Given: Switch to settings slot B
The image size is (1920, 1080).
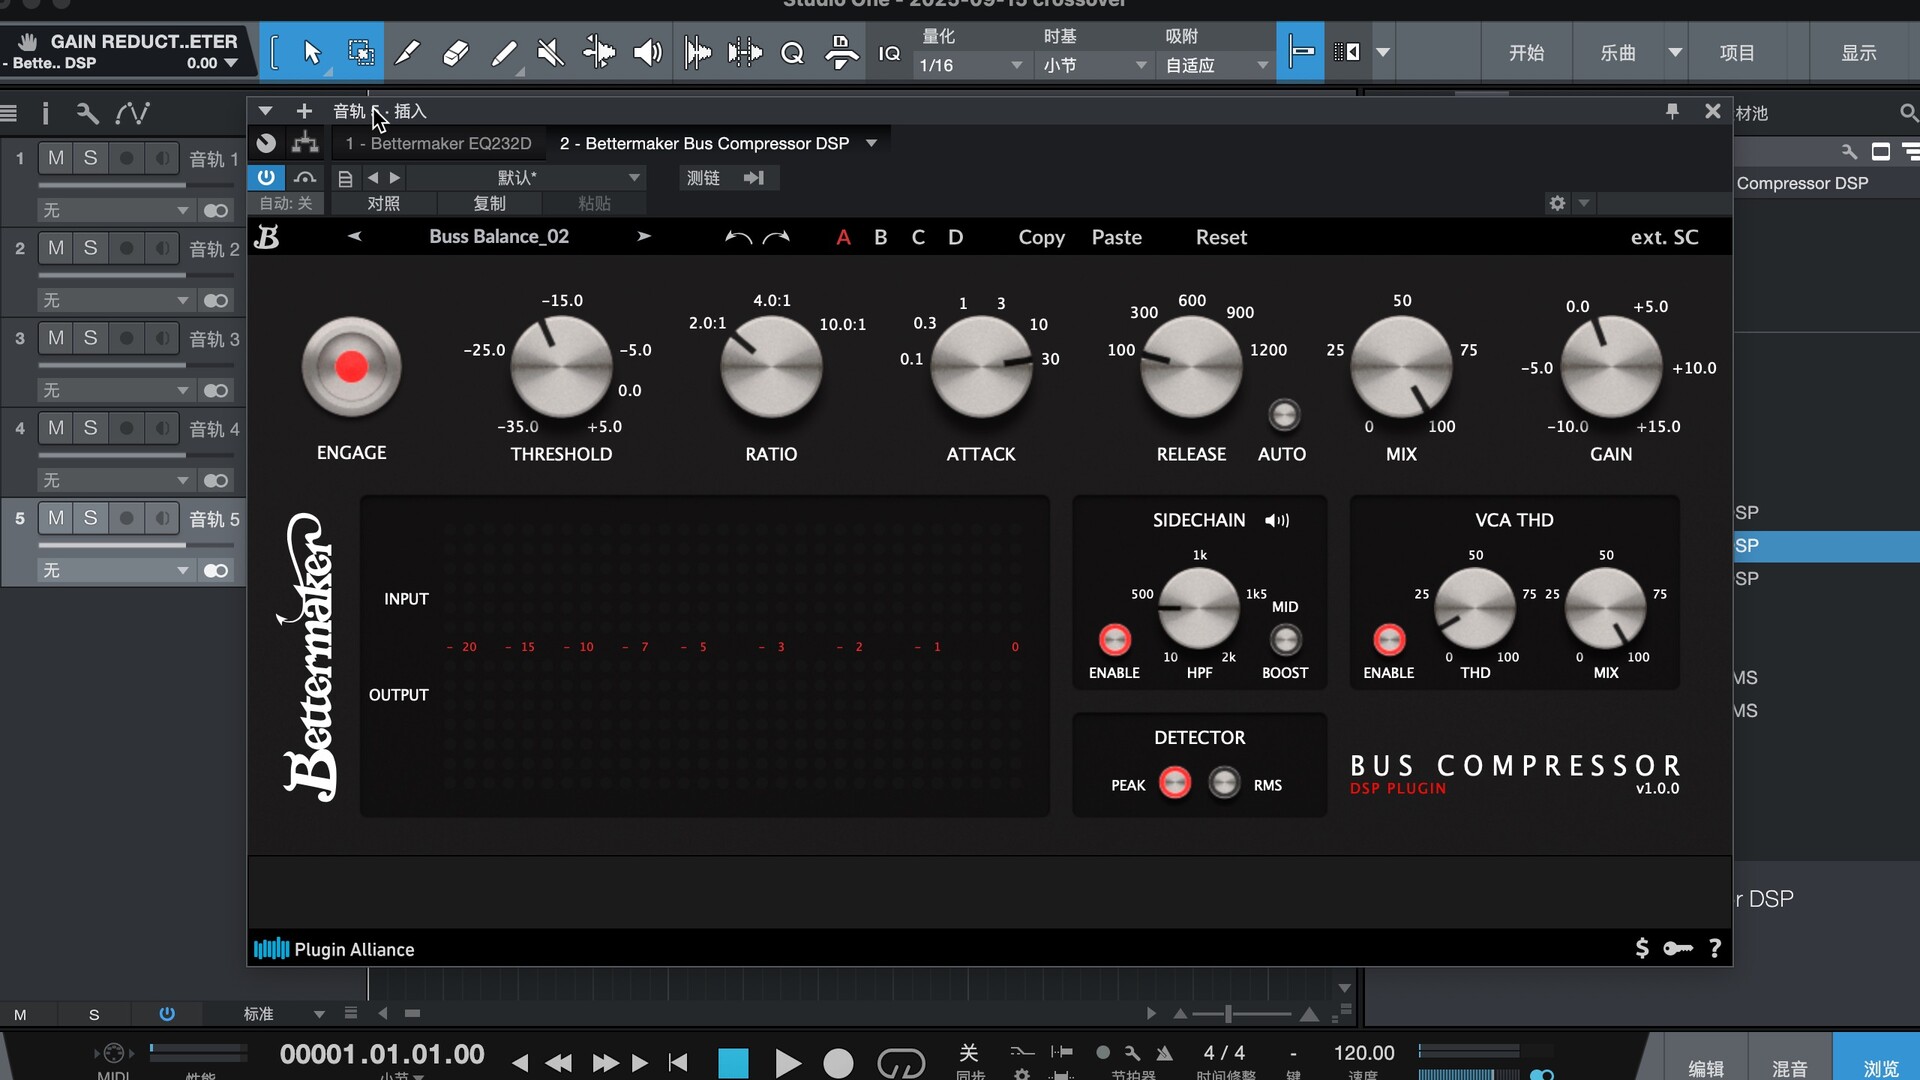Looking at the screenshot, I should tap(880, 237).
